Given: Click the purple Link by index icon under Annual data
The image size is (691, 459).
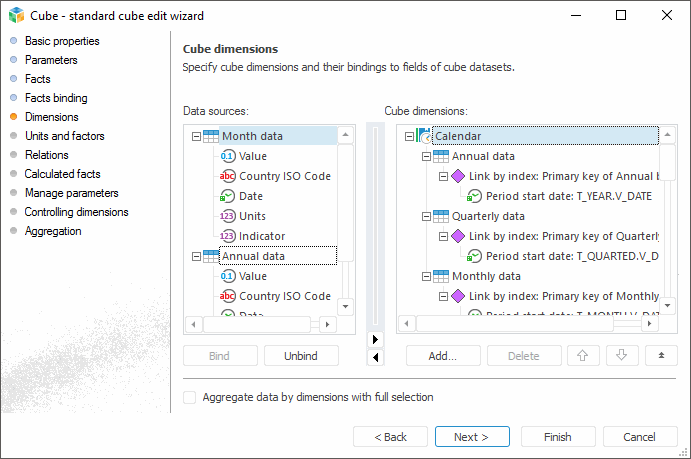Looking at the screenshot, I should (458, 176).
